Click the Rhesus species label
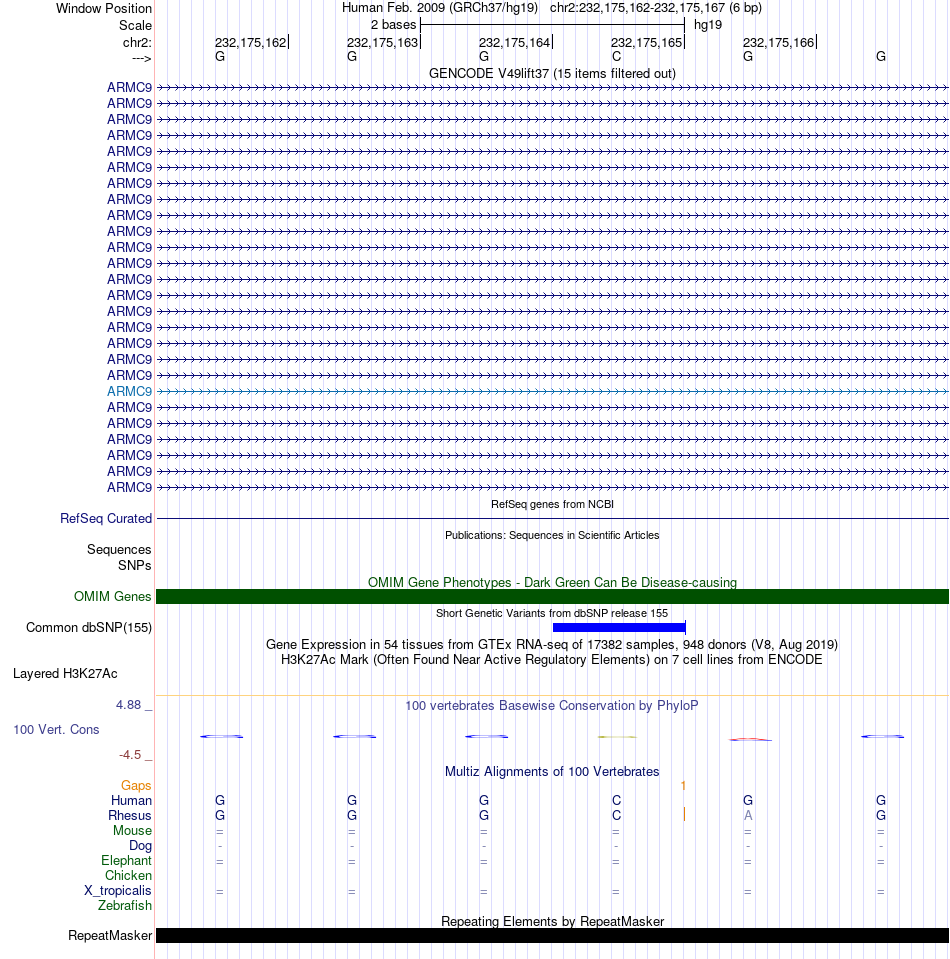This screenshot has width=950, height=959. click(130, 815)
